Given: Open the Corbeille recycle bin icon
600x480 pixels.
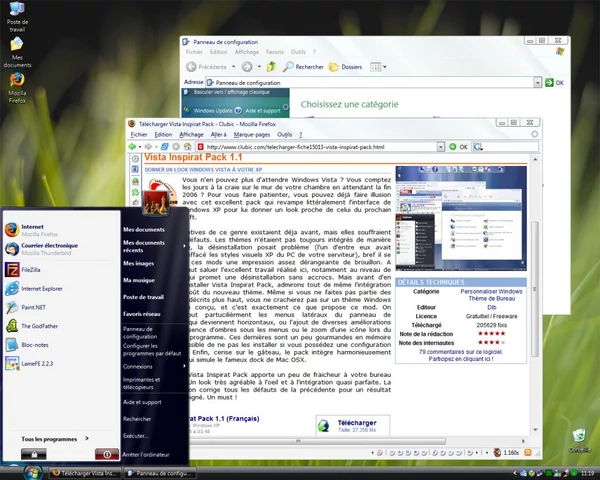Looking at the screenshot, I should [x=579, y=440].
